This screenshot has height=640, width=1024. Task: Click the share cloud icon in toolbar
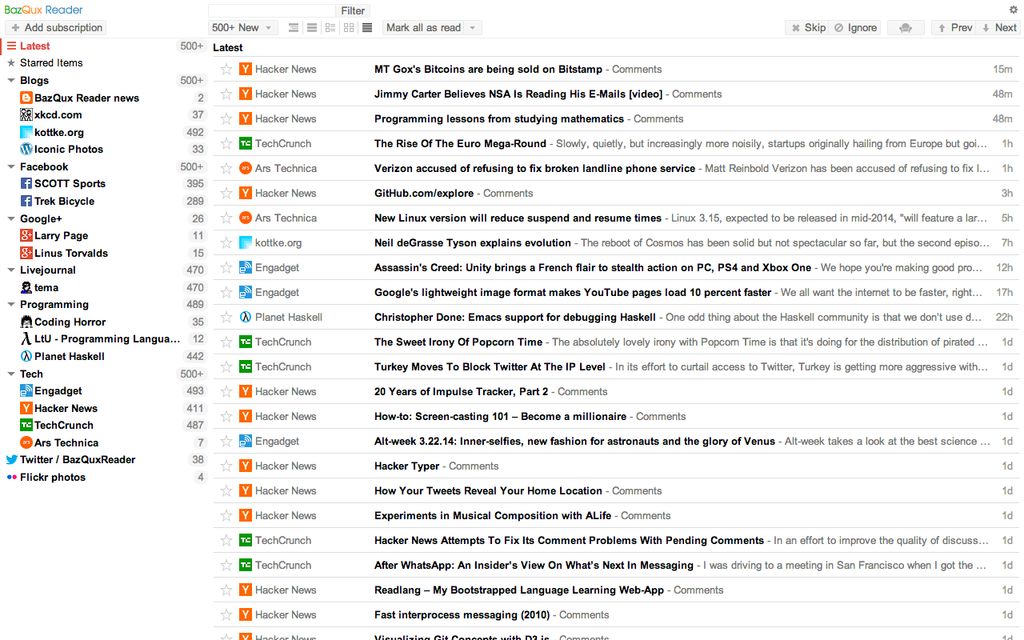point(905,27)
